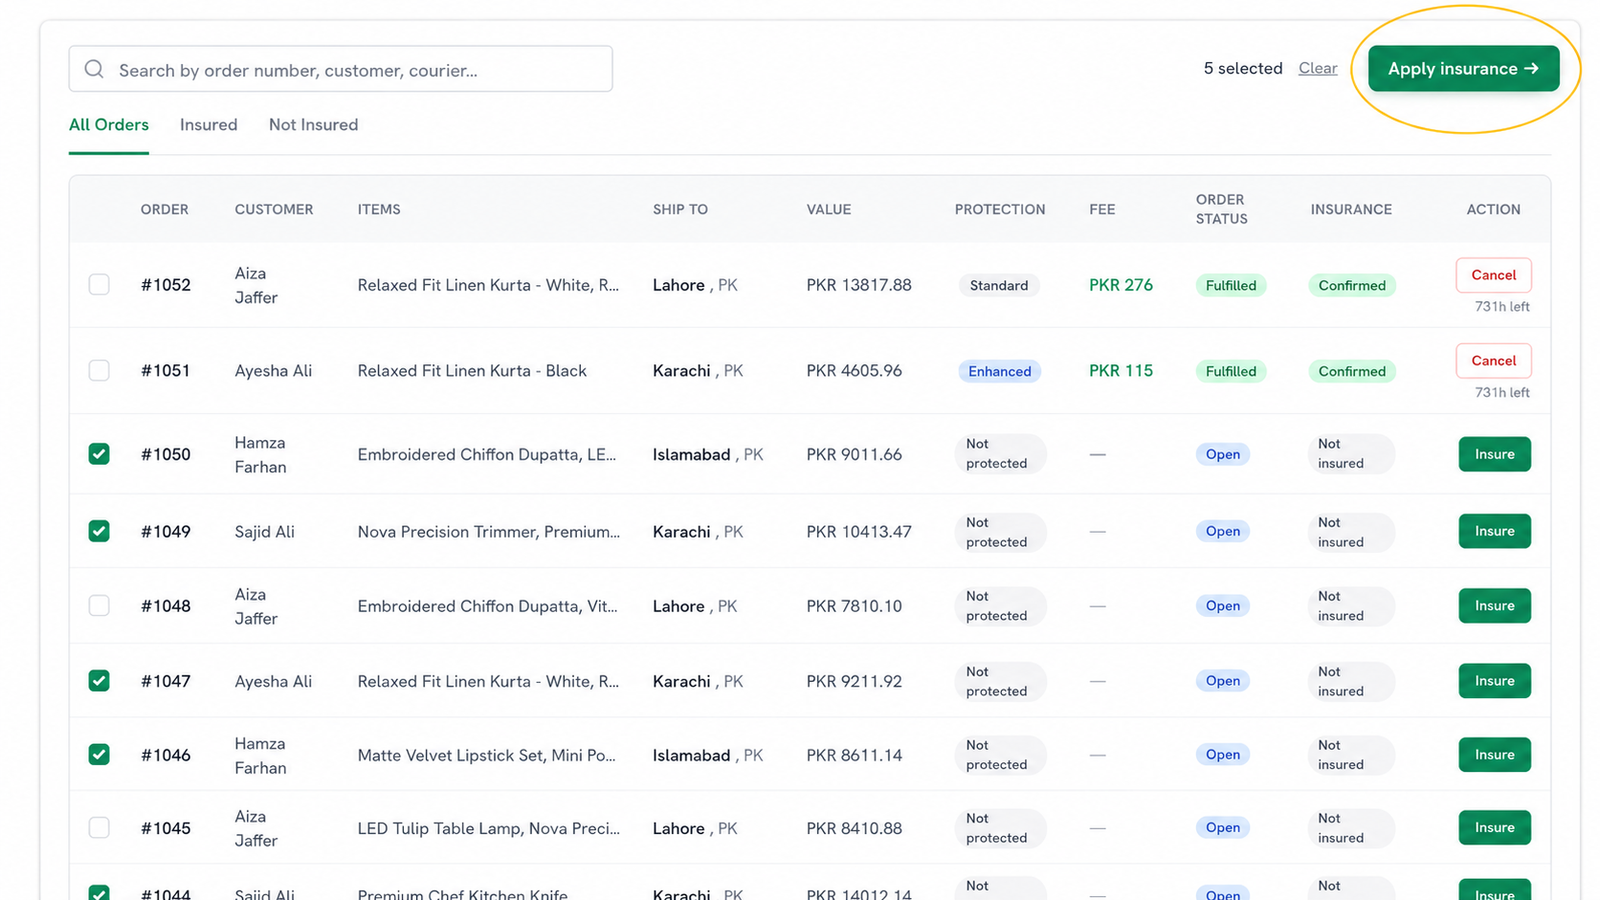Select order #1051 checkbox
Image resolution: width=1600 pixels, height=900 pixels.
pyautogui.click(x=99, y=370)
